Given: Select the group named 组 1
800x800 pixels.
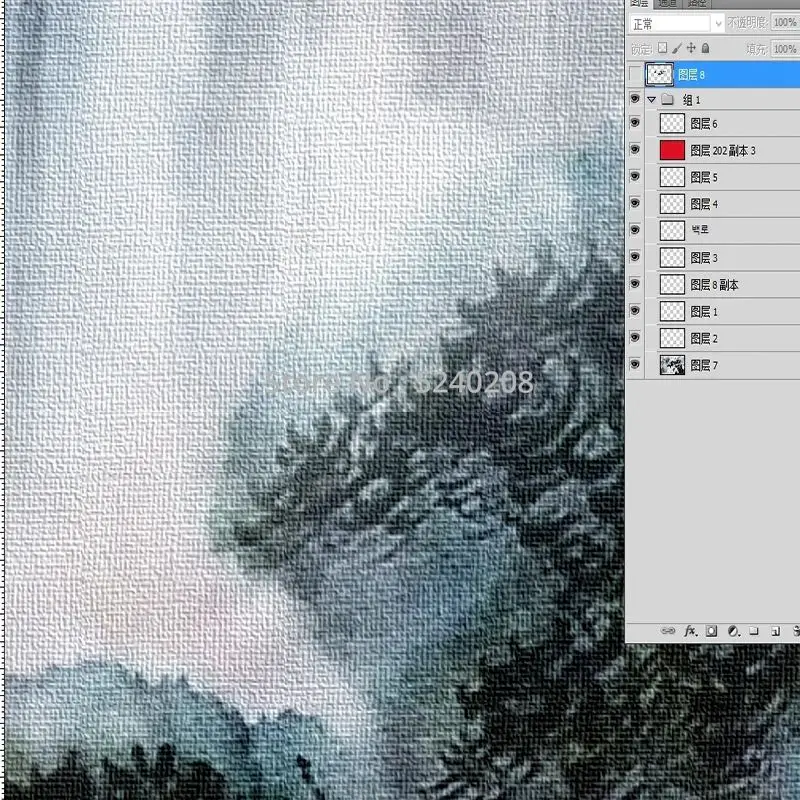Looking at the screenshot, I should point(691,100).
